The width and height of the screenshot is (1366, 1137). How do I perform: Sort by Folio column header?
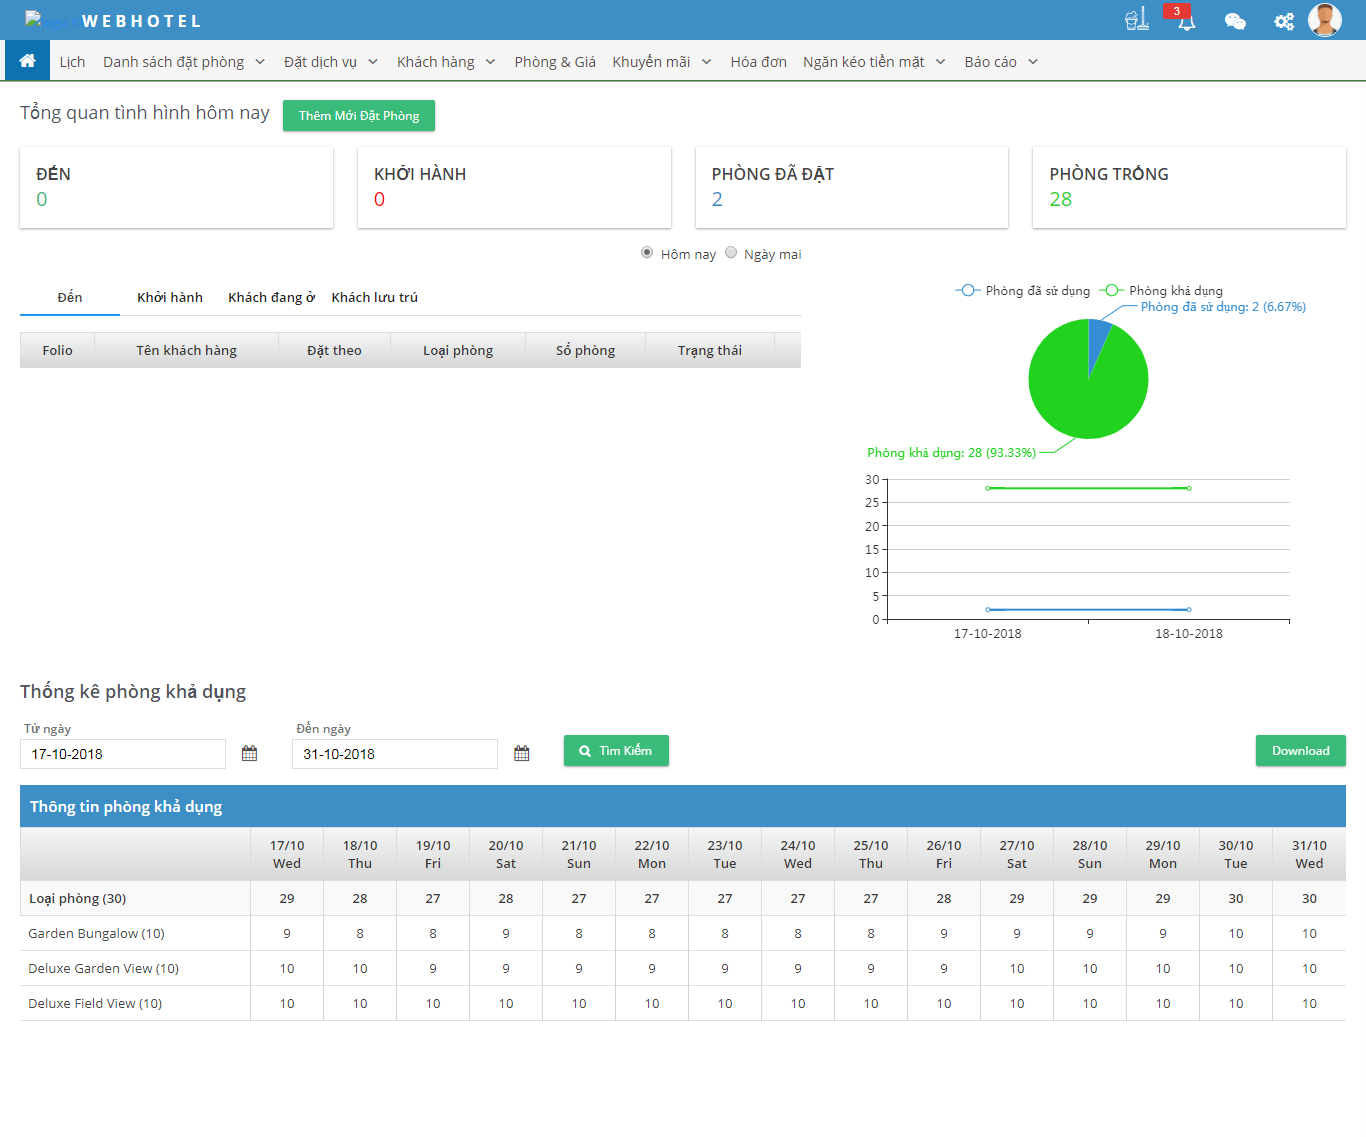[57, 350]
